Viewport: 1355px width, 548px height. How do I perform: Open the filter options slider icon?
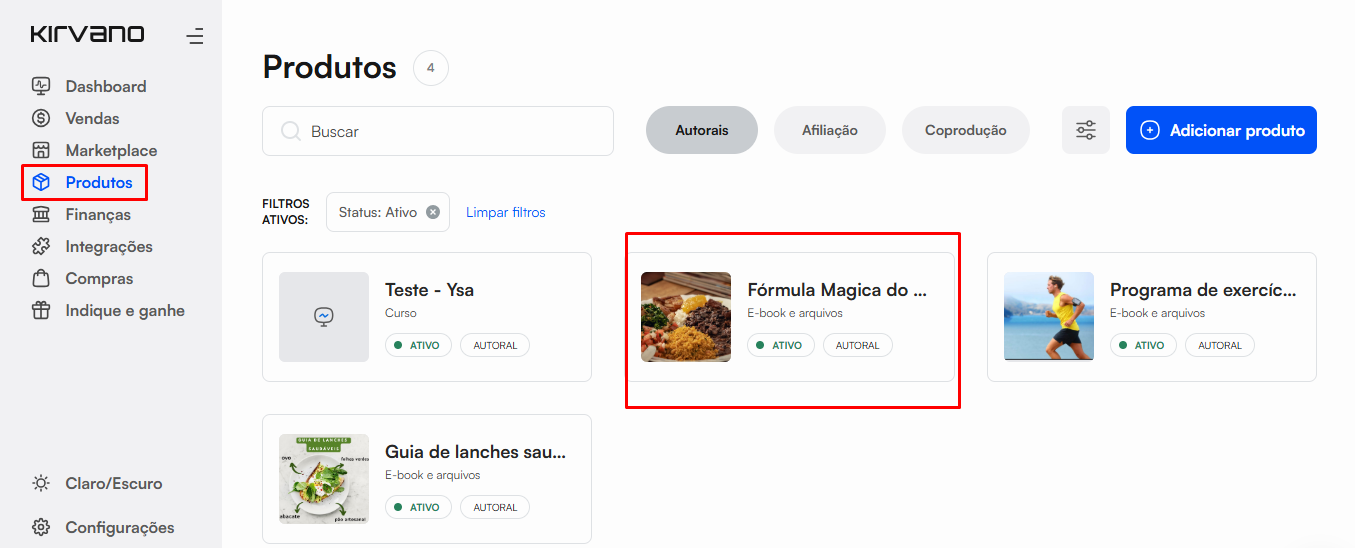[x=1085, y=130]
